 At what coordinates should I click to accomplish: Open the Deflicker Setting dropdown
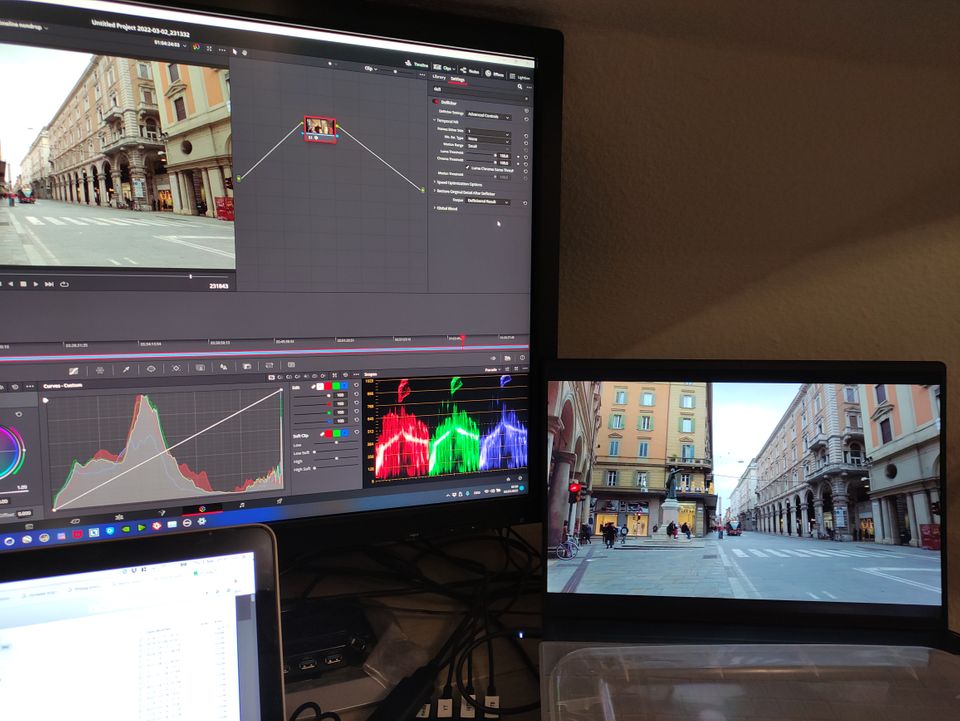(x=488, y=116)
